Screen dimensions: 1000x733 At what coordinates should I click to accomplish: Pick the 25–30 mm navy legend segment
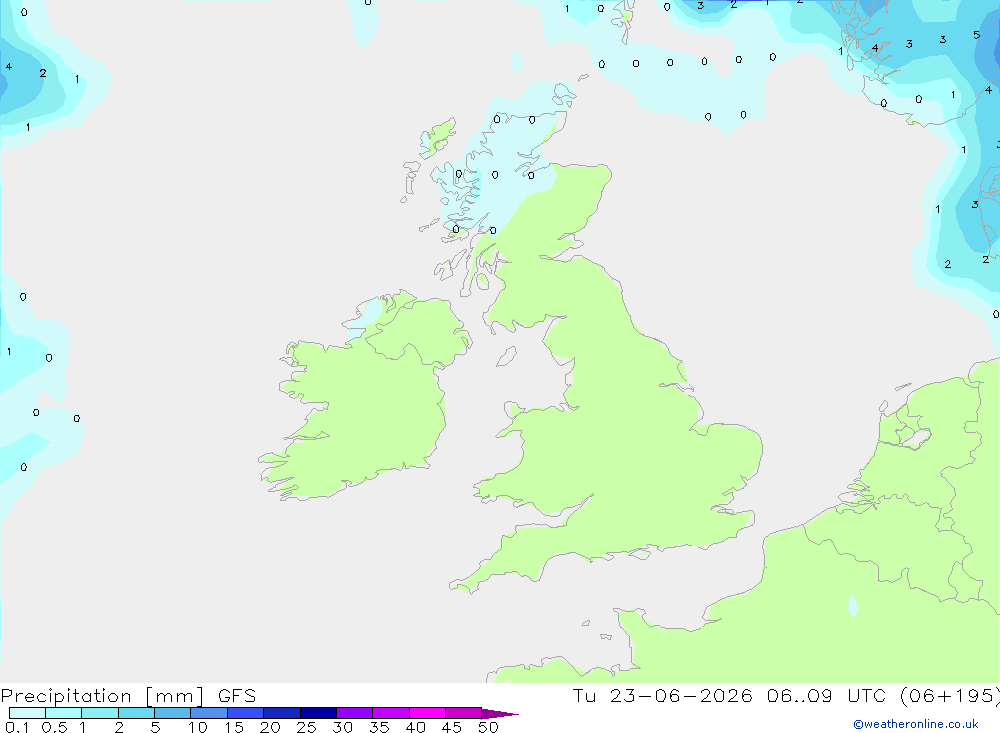pyautogui.click(x=318, y=713)
